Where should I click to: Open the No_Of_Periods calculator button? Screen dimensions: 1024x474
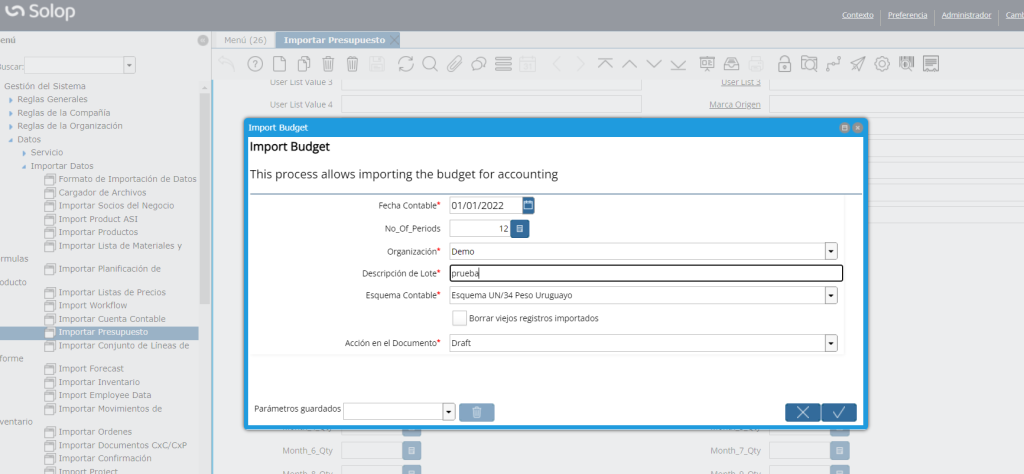tap(520, 228)
